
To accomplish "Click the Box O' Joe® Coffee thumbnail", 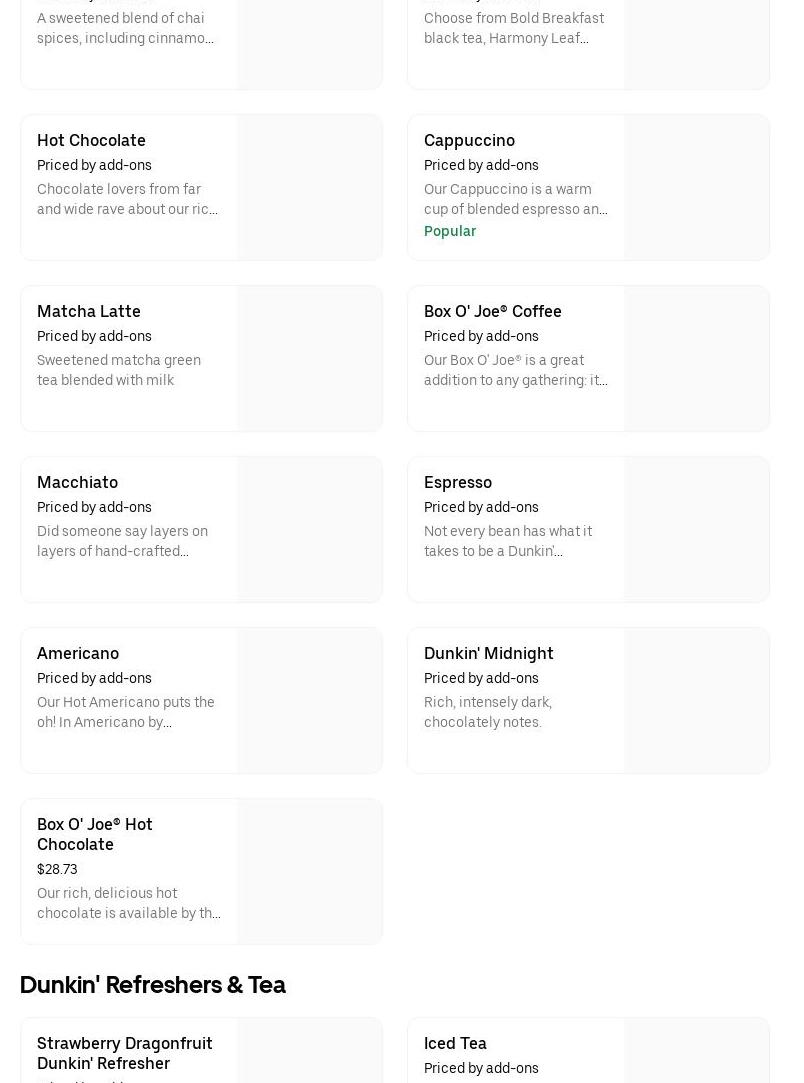I will coord(696,358).
